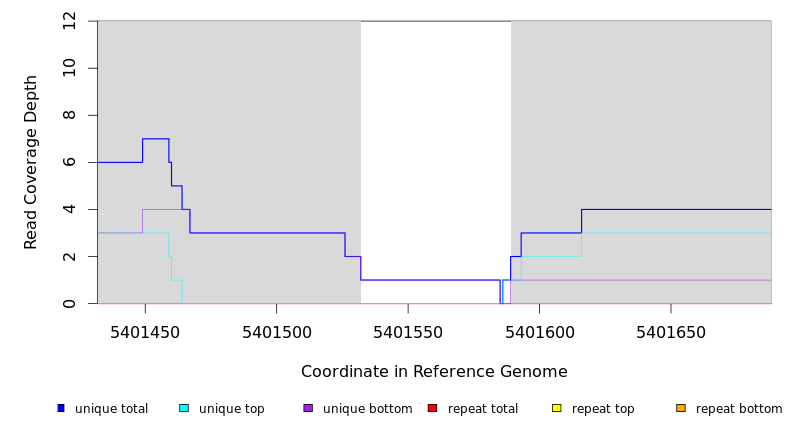Click the "Coordinate in Reference Genome" axis title
The image size is (792, 432).
(434, 372)
